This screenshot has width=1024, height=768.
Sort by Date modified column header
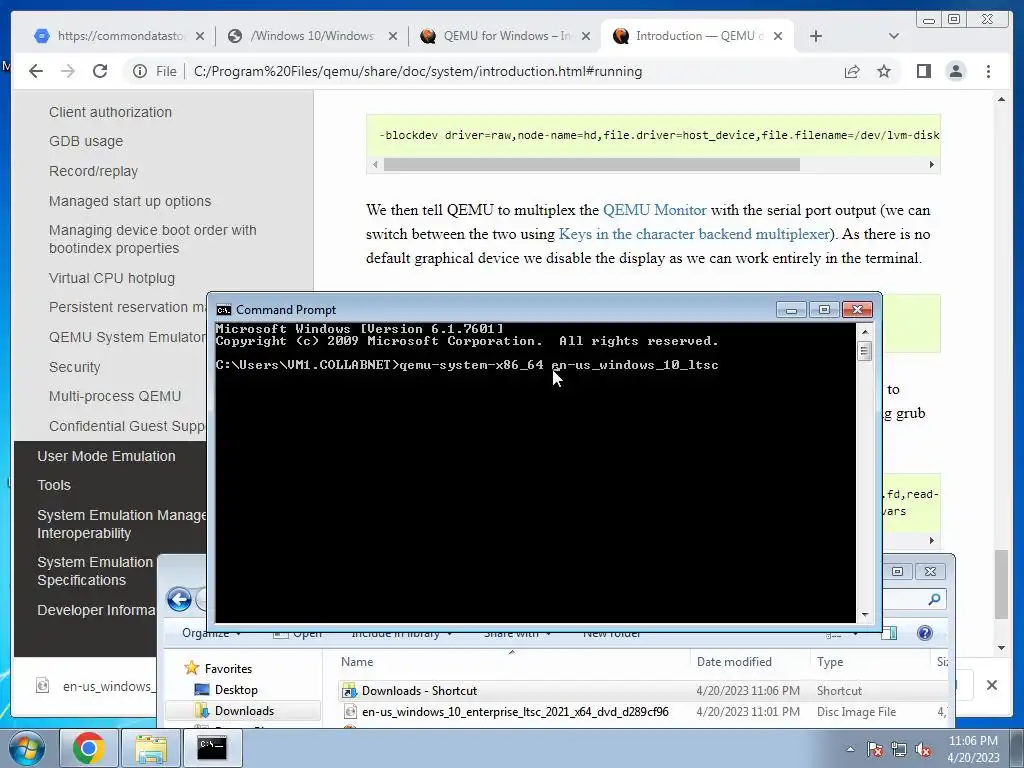coord(750,662)
